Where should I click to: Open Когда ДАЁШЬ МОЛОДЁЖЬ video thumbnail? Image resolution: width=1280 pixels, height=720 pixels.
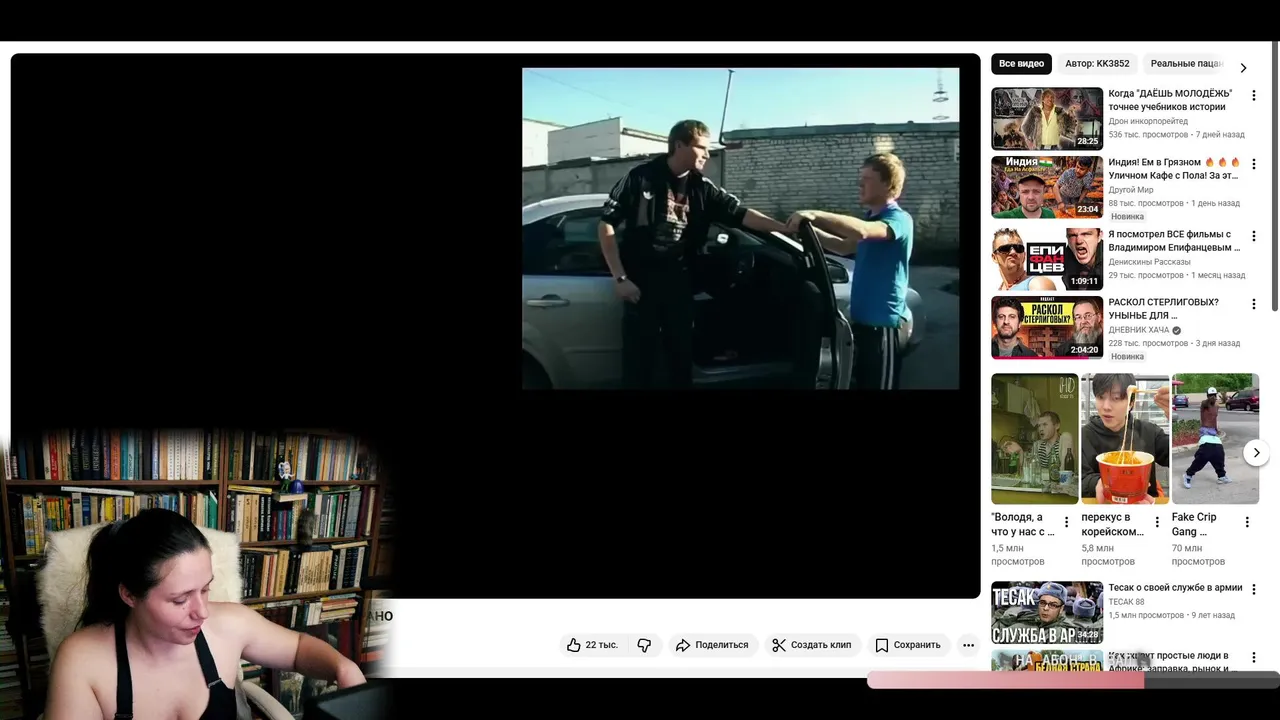click(1047, 118)
